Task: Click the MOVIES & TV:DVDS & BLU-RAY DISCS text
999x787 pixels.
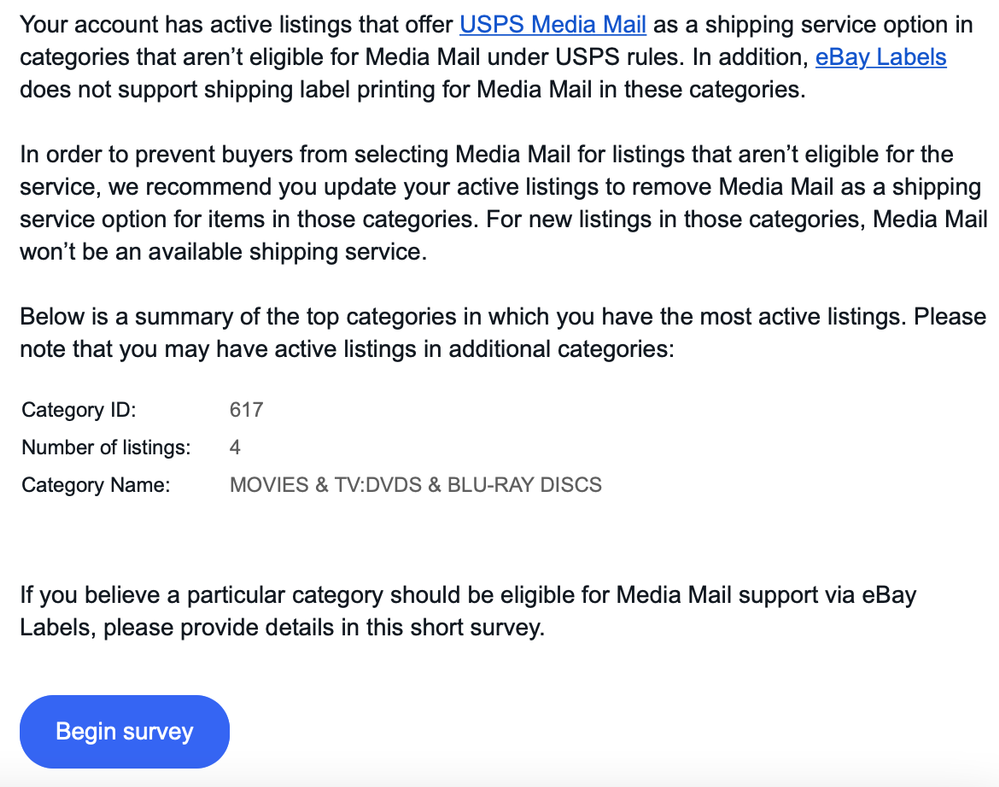Action: click(415, 485)
